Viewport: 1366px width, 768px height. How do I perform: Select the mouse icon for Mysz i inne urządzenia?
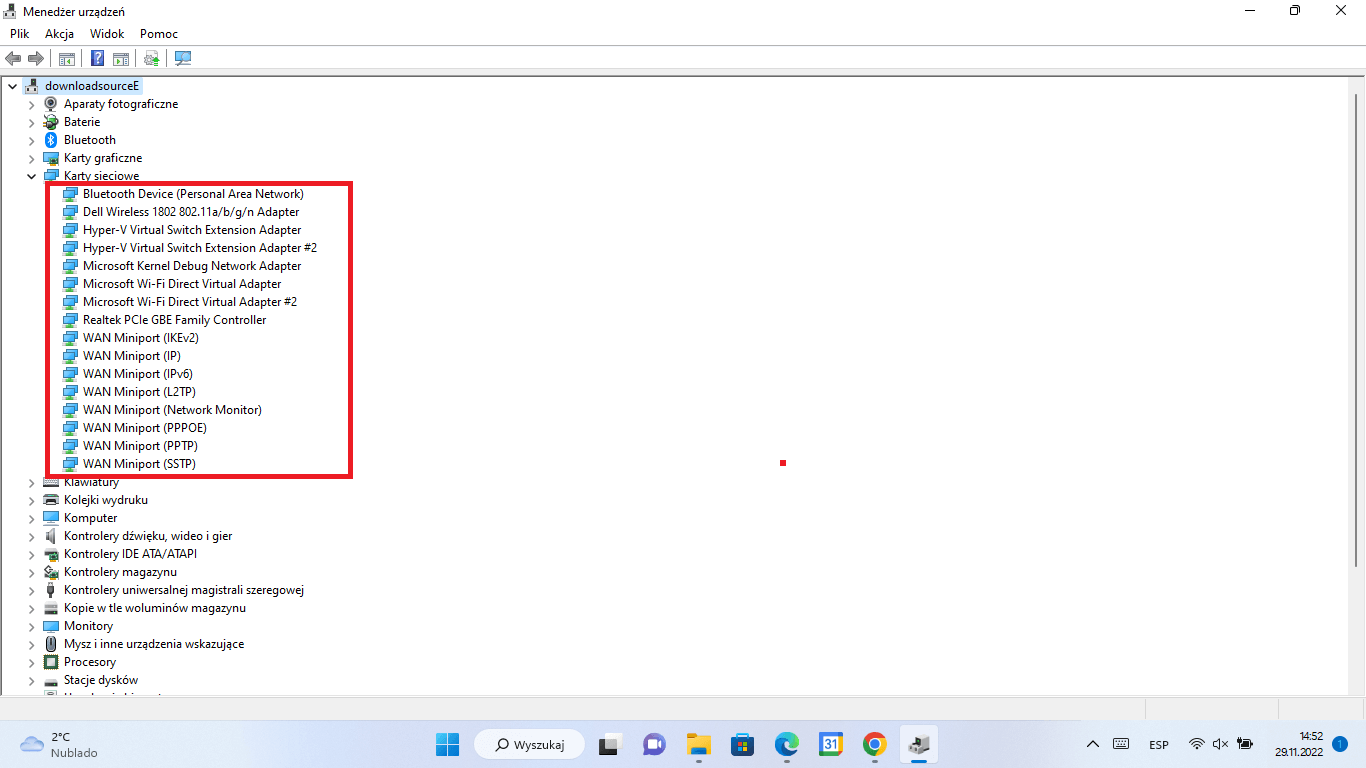click(x=52, y=644)
